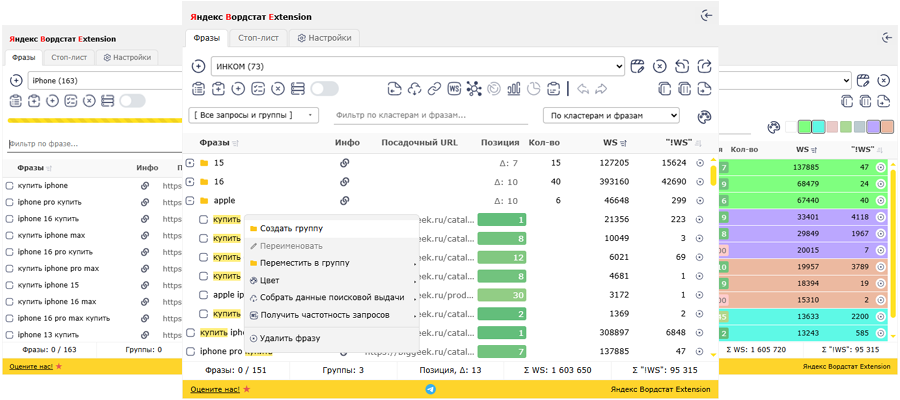Screen dimensions: 900x400
Task: Click the pie chart icon in the center toolbar
Action: [534, 89]
